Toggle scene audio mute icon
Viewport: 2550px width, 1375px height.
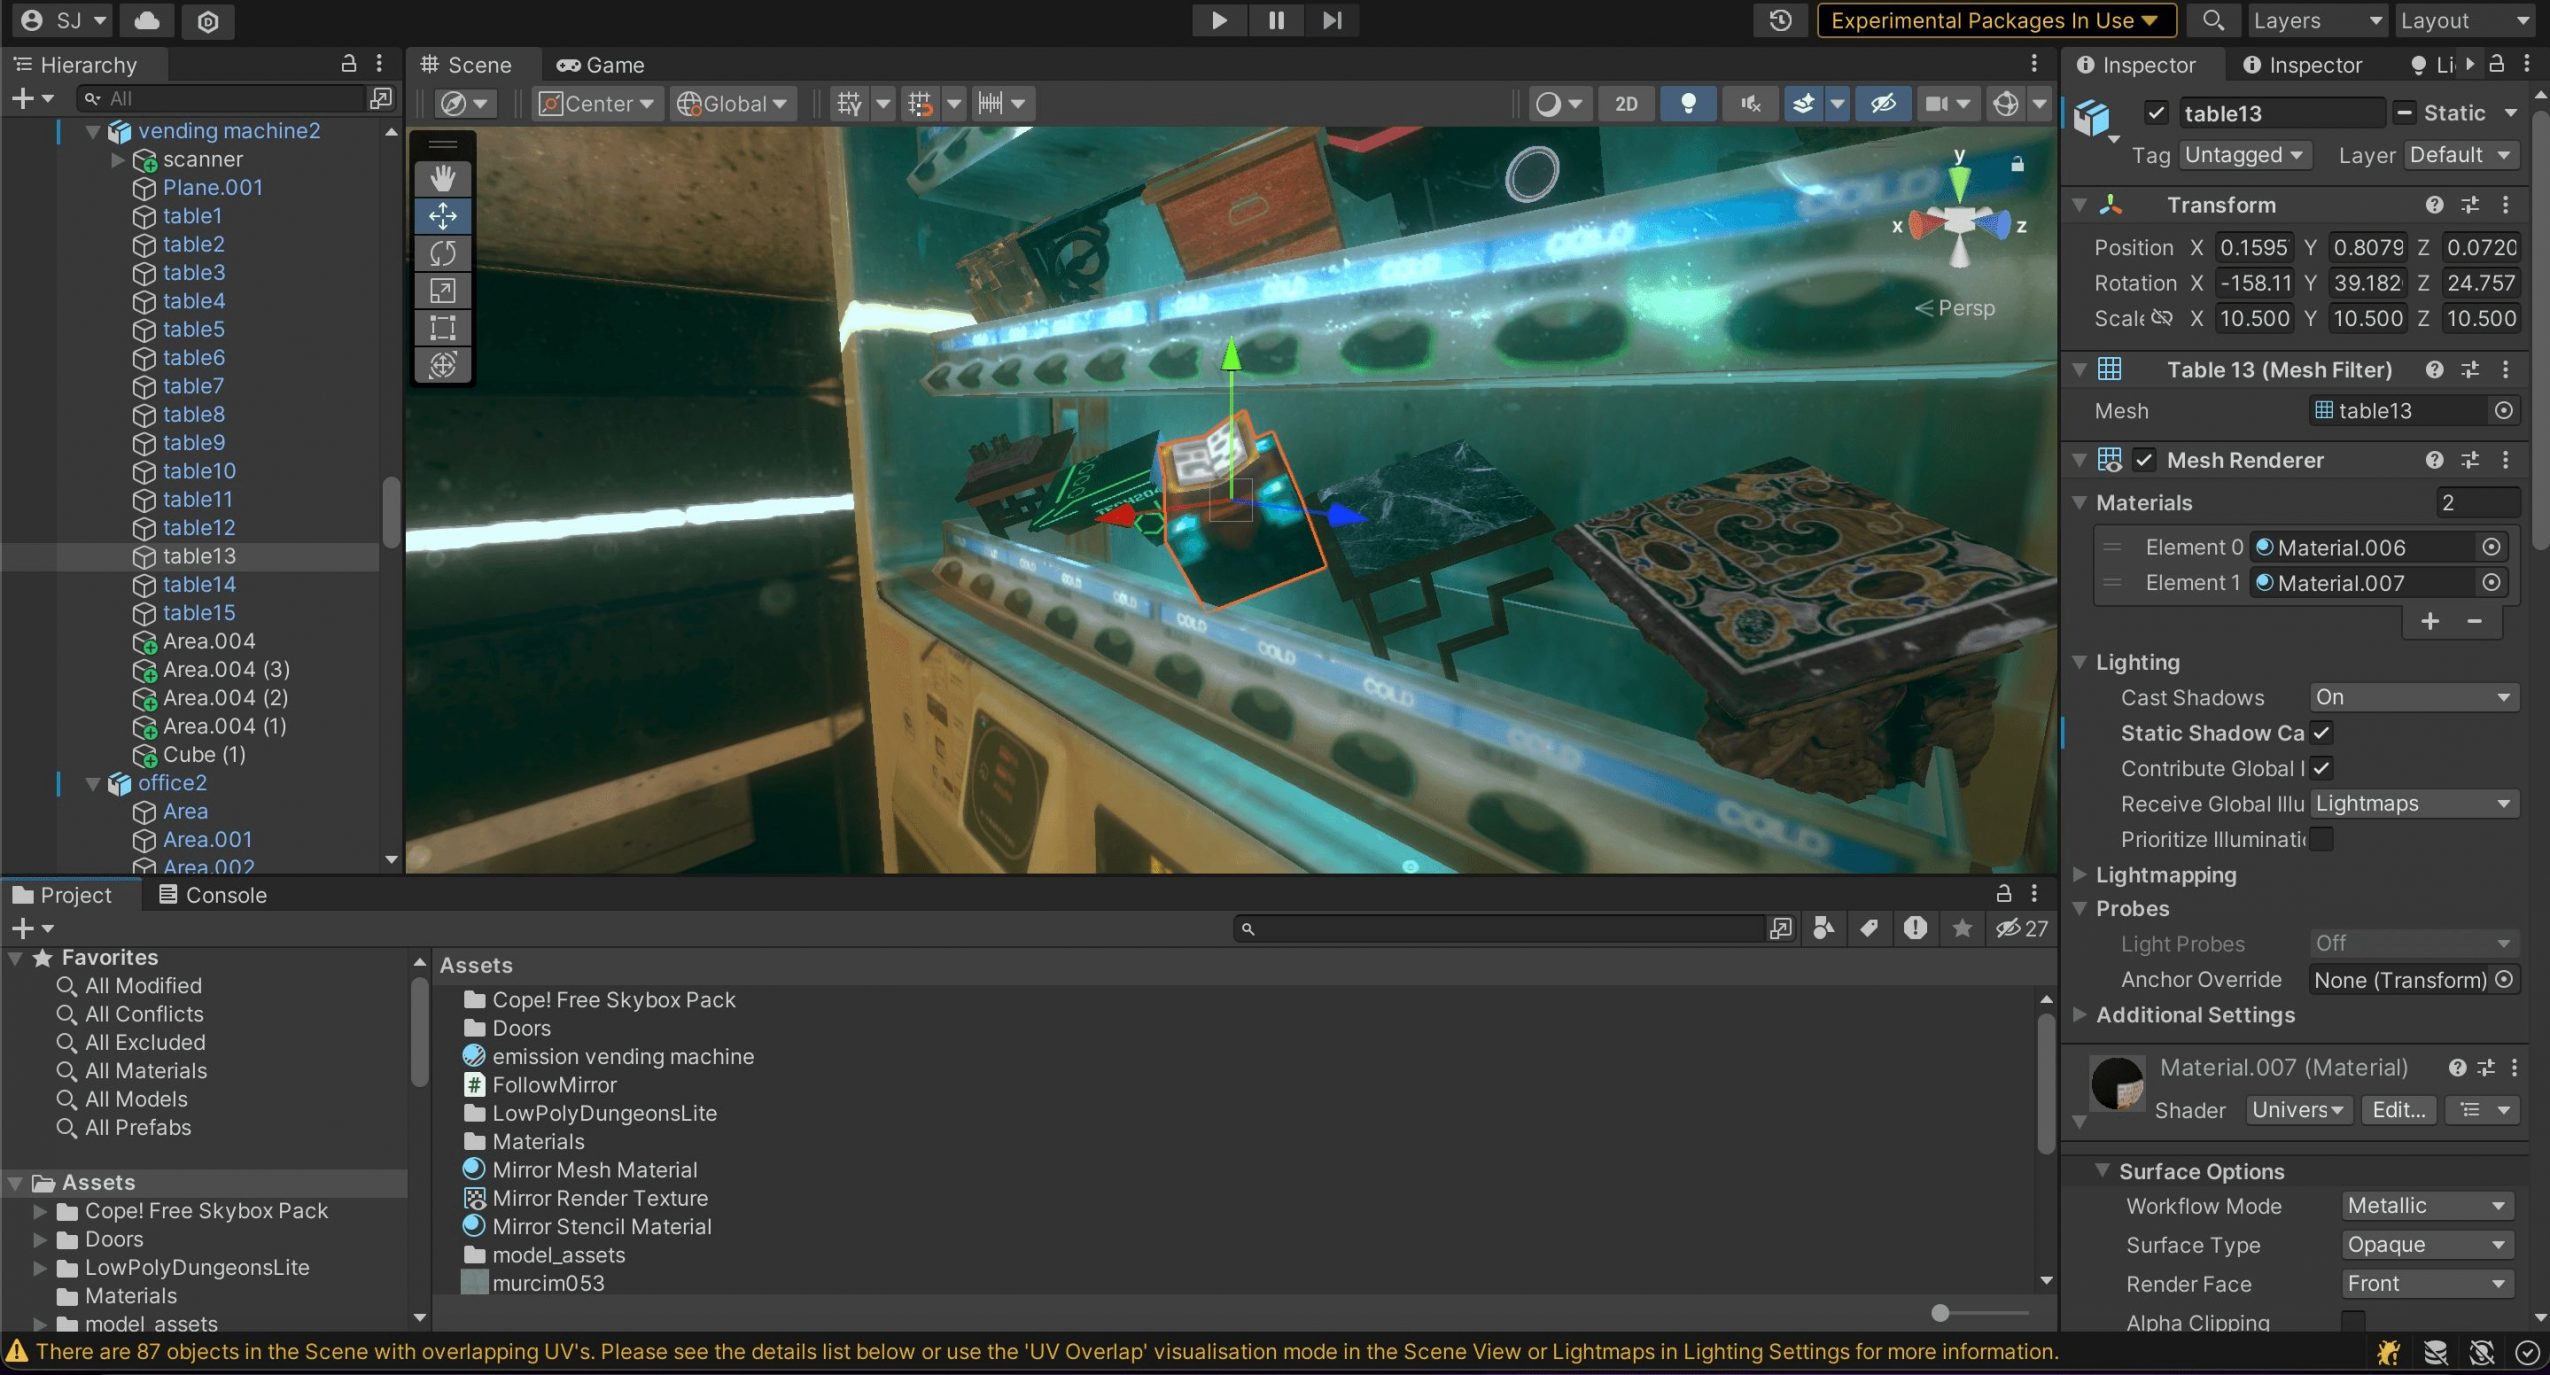pos(1750,104)
